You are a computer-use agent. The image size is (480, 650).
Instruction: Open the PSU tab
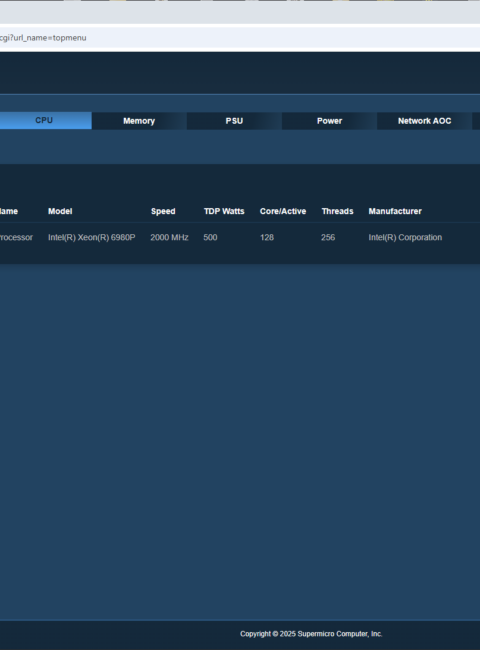[234, 121]
